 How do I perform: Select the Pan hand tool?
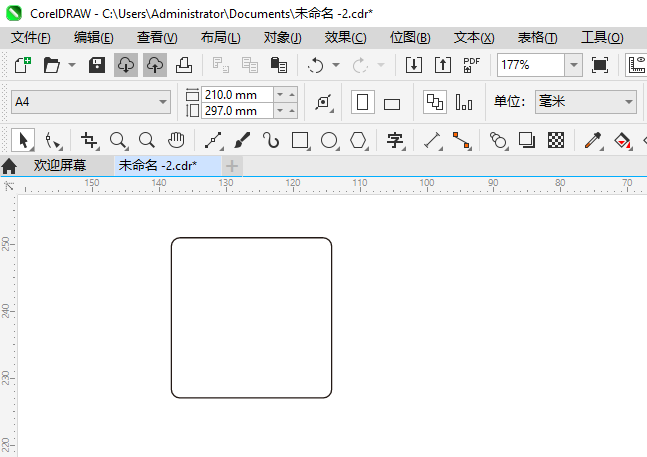176,141
